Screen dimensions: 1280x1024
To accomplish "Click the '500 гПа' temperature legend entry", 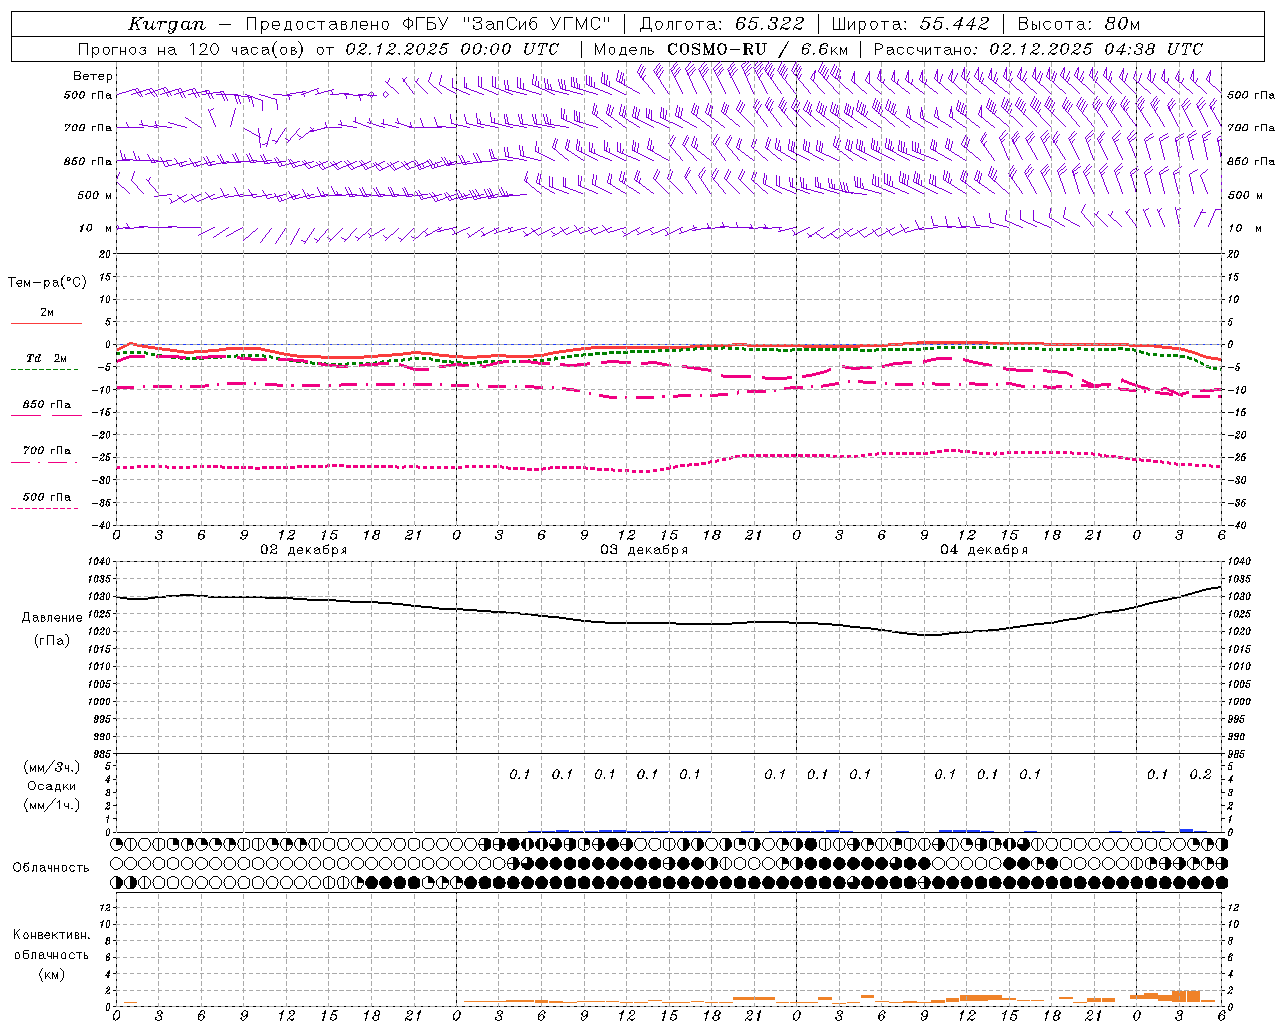I will click(46, 497).
